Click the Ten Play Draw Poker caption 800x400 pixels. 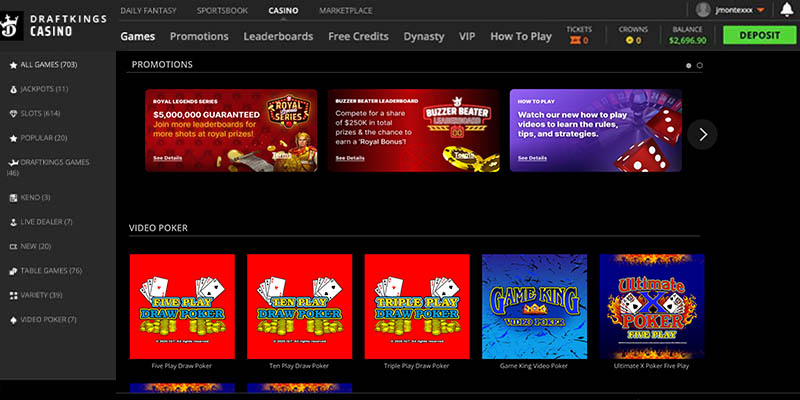(299, 366)
